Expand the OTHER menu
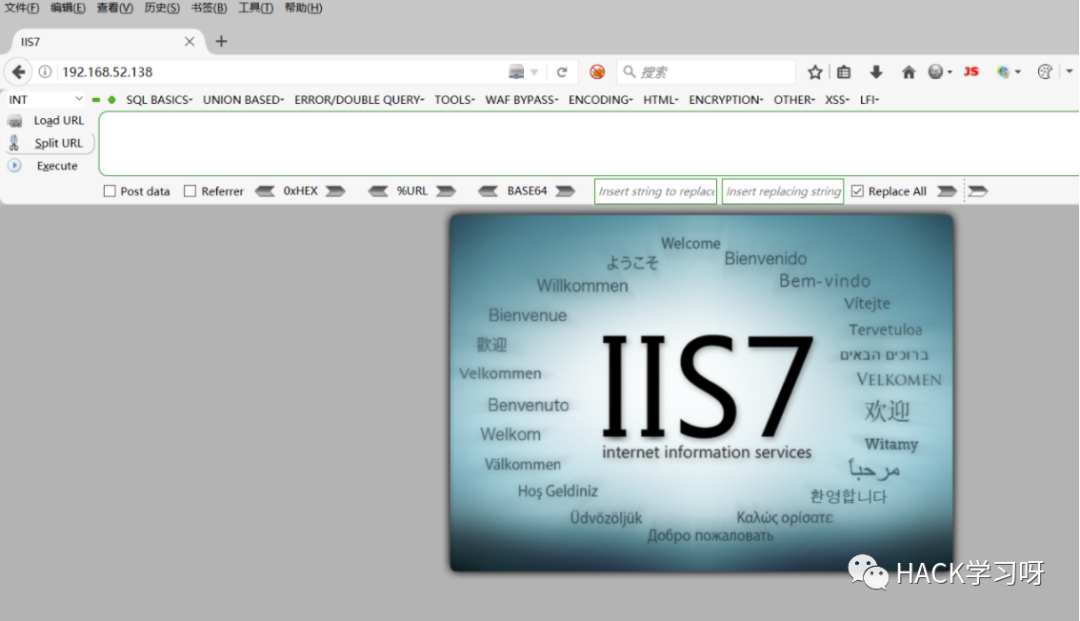1080x621 pixels. [794, 100]
